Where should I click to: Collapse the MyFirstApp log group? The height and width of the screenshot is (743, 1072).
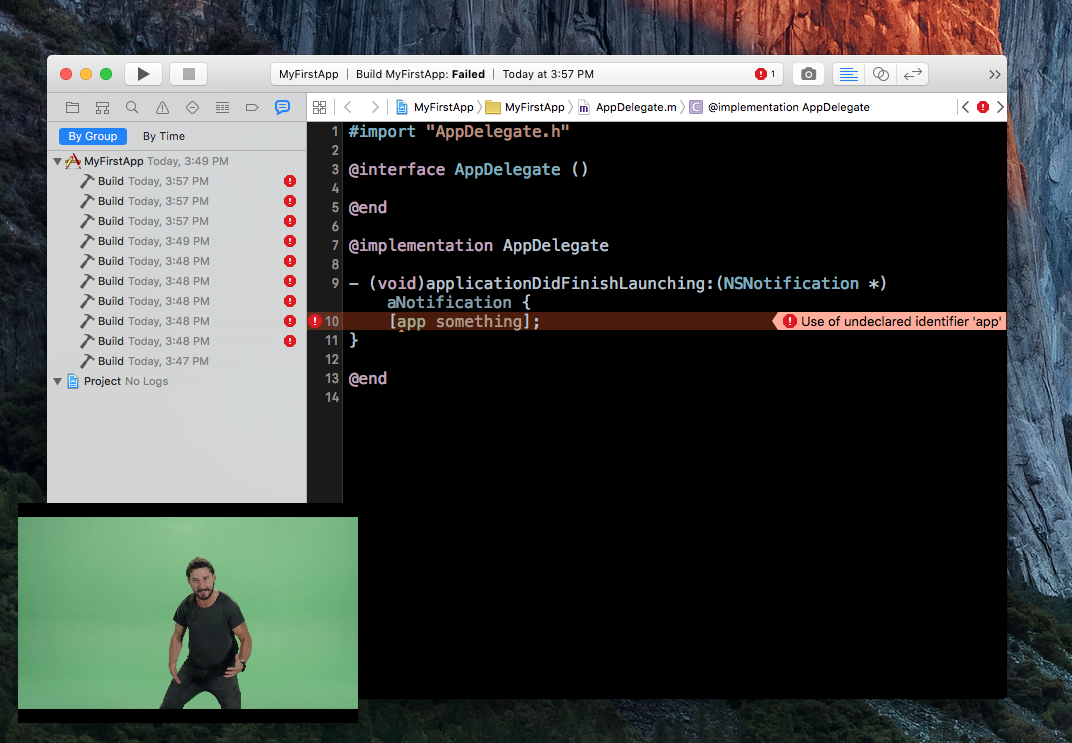coord(57,161)
